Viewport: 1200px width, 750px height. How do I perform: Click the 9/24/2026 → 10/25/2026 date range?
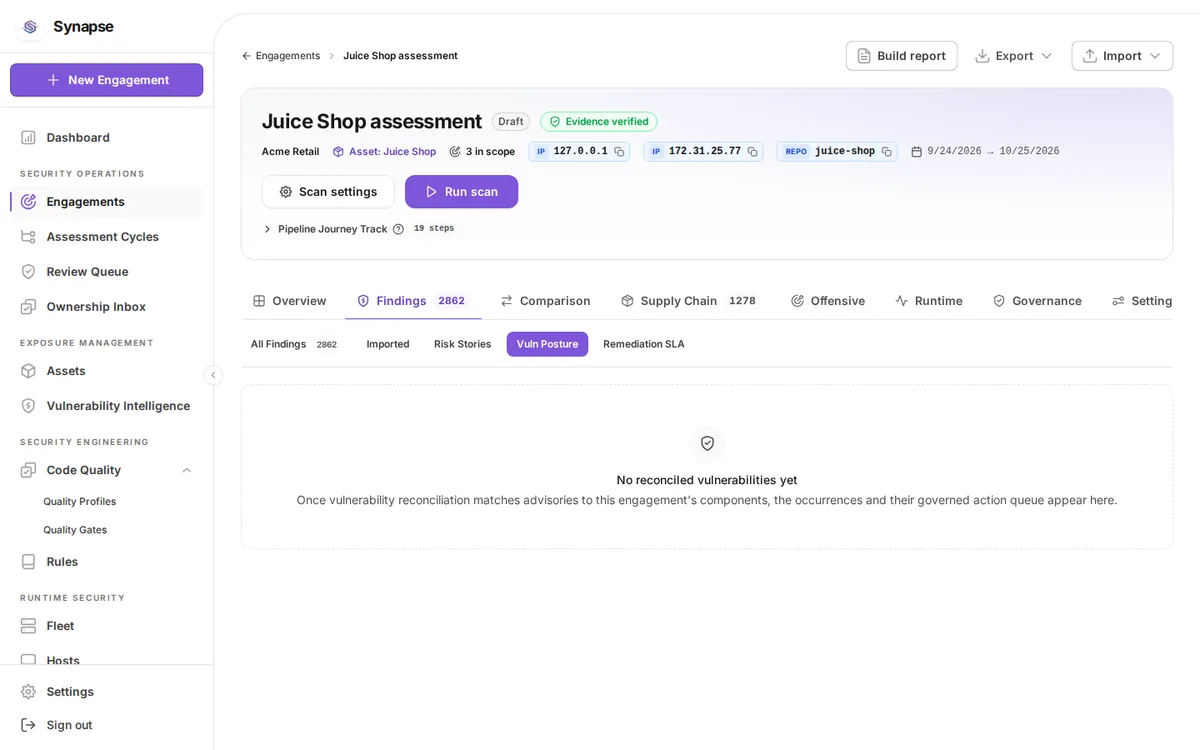click(993, 152)
